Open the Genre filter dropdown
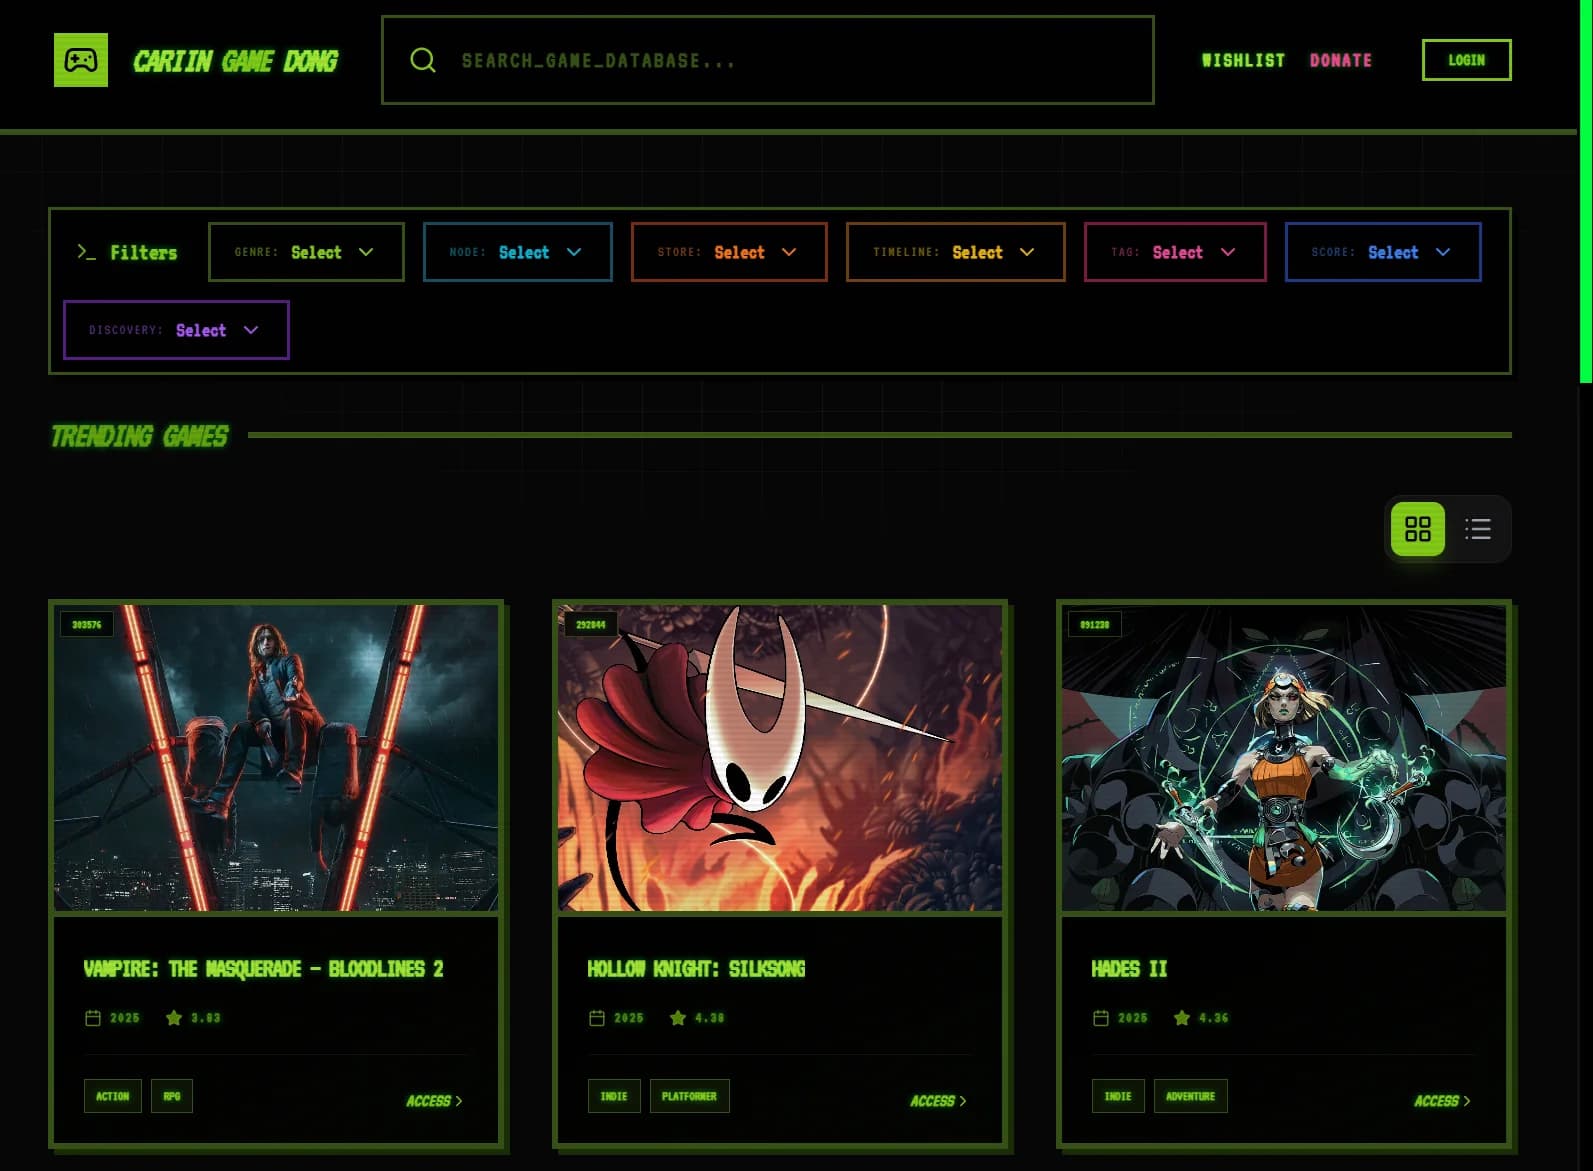The height and width of the screenshot is (1171, 1593). click(306, 252)
